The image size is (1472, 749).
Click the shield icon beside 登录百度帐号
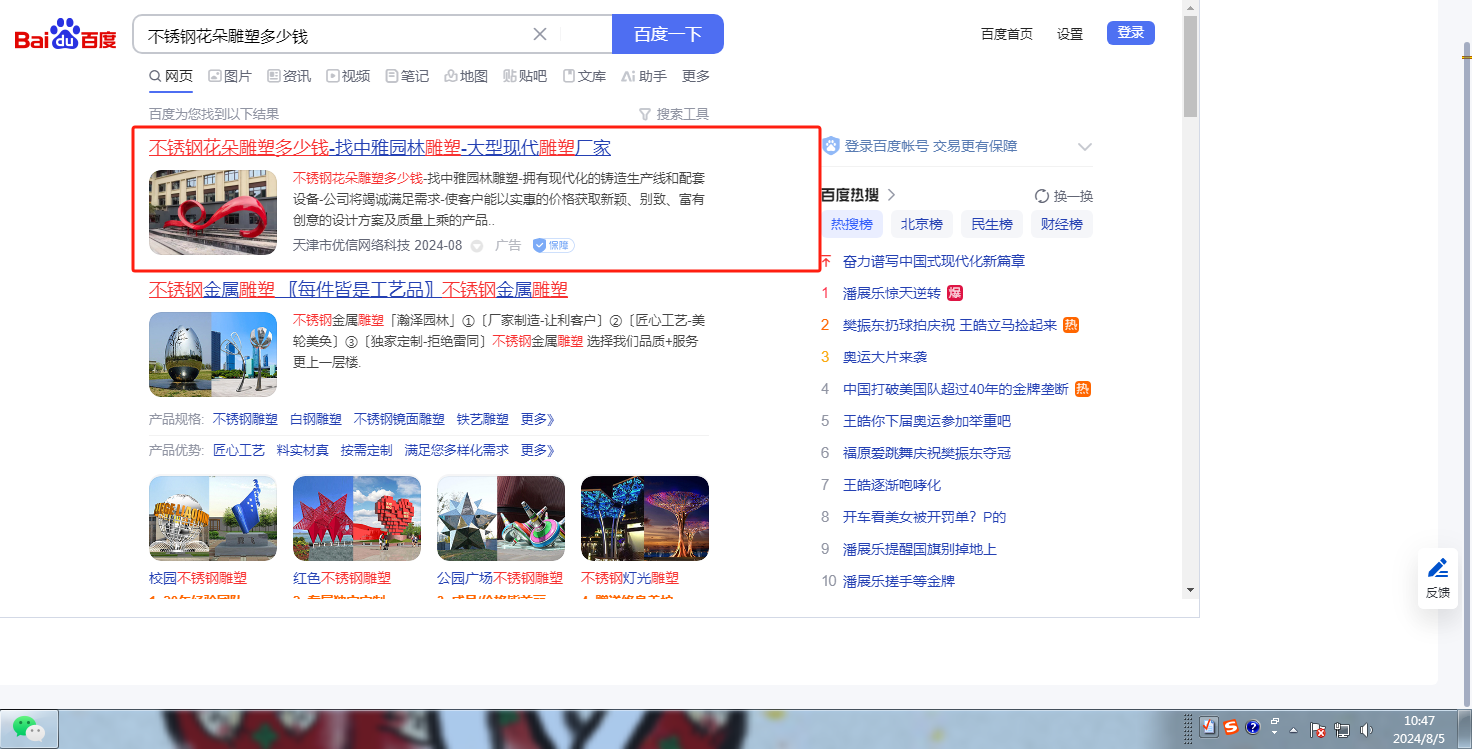coord(831,146)
